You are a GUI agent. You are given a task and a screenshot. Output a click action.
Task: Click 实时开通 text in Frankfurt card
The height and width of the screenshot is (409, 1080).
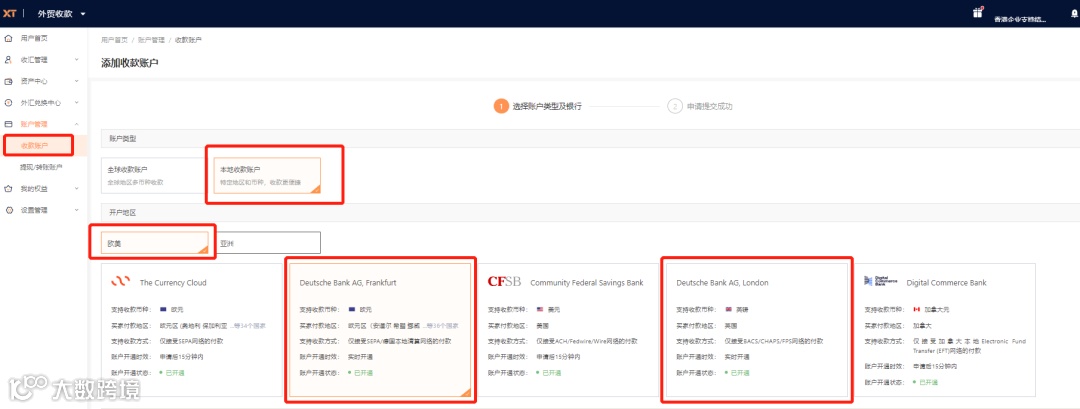[x=360, y=357]
